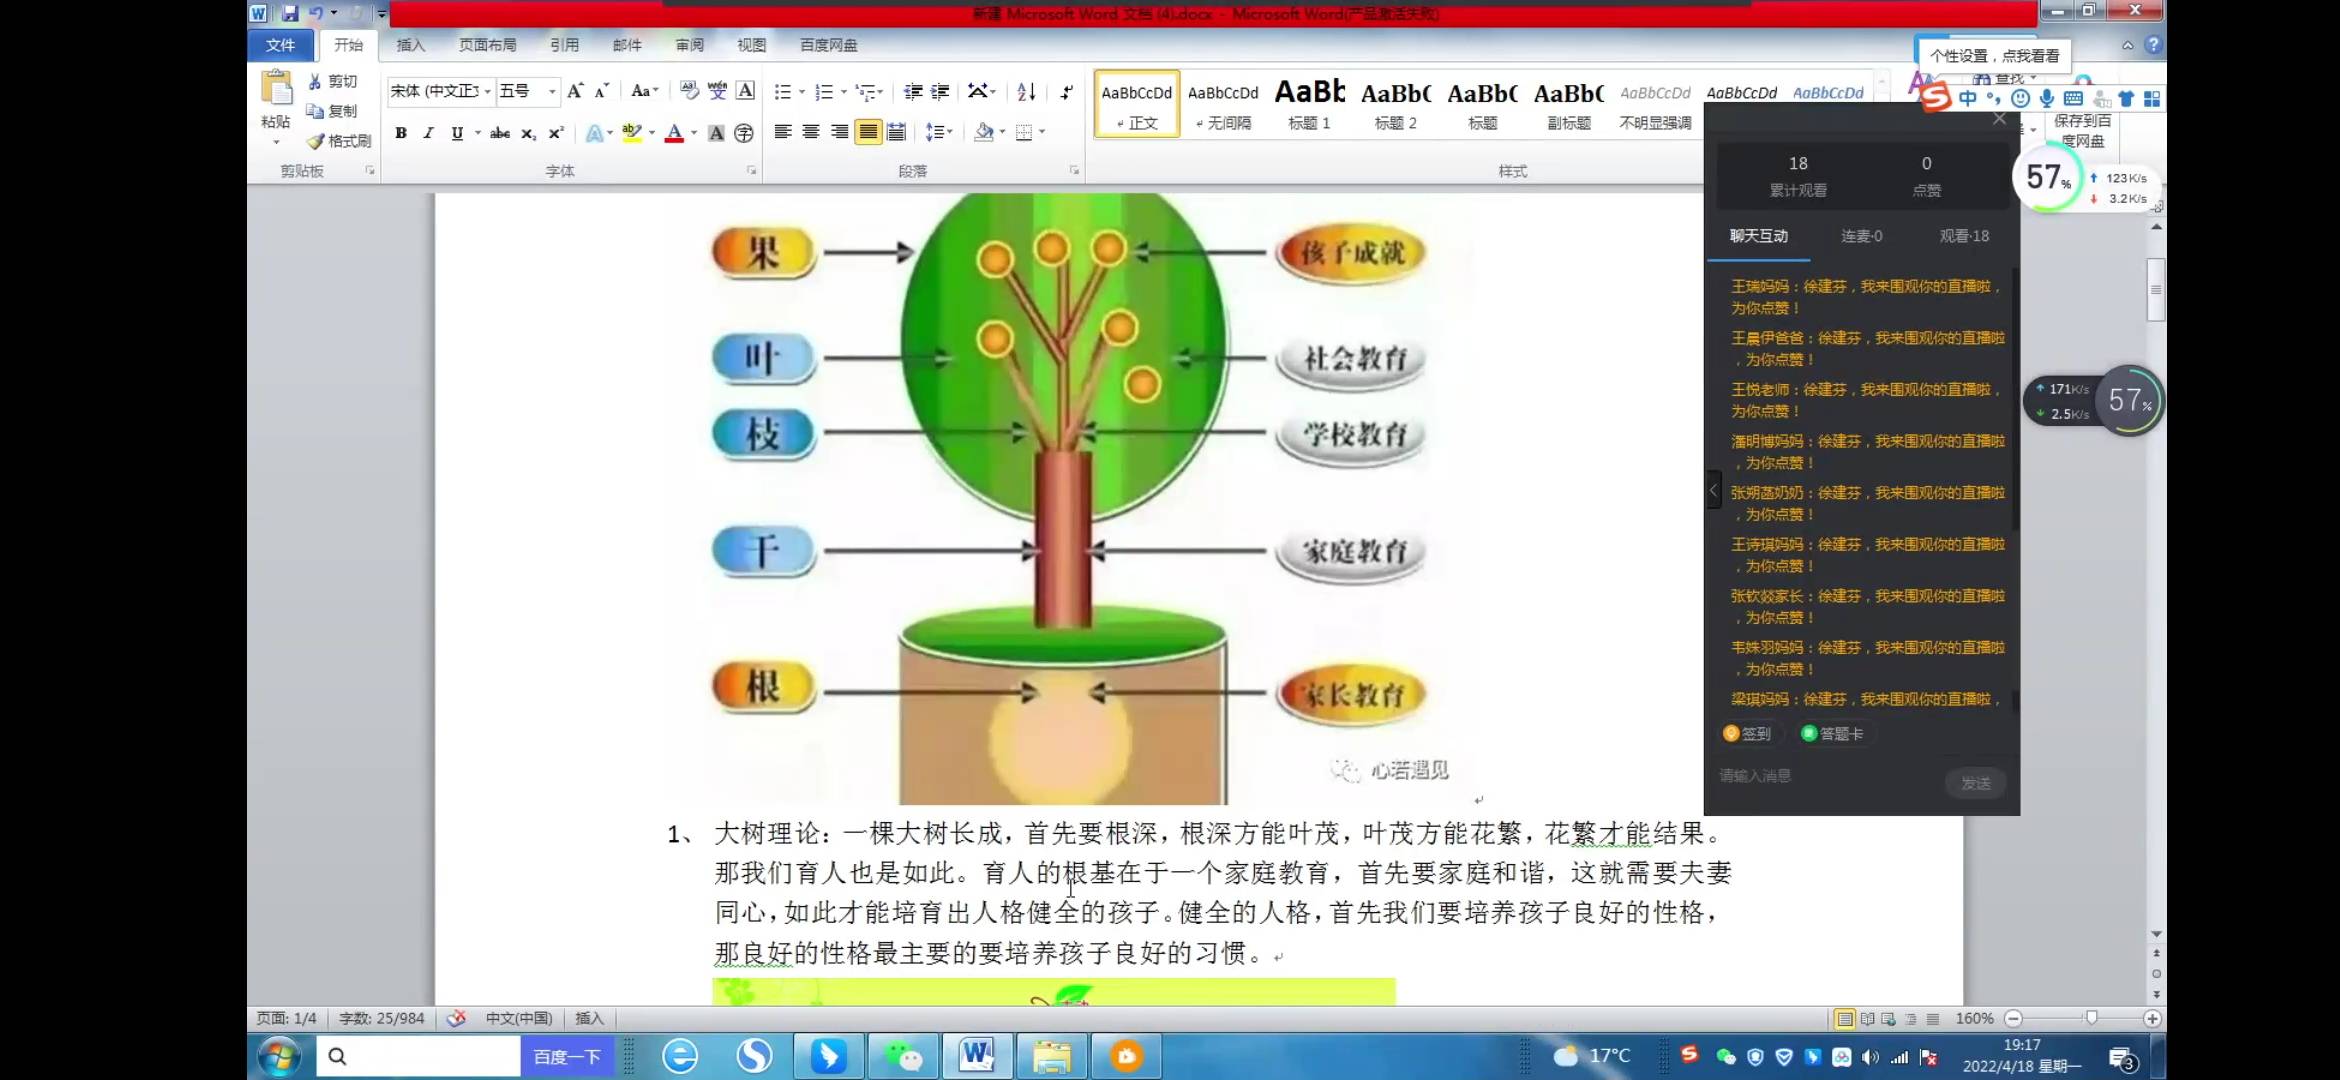Image resolution: width=2340 pixels, height=1080 pixels.
Task: Switch to the 插入 ribbon tab
Action: [410, 45]
